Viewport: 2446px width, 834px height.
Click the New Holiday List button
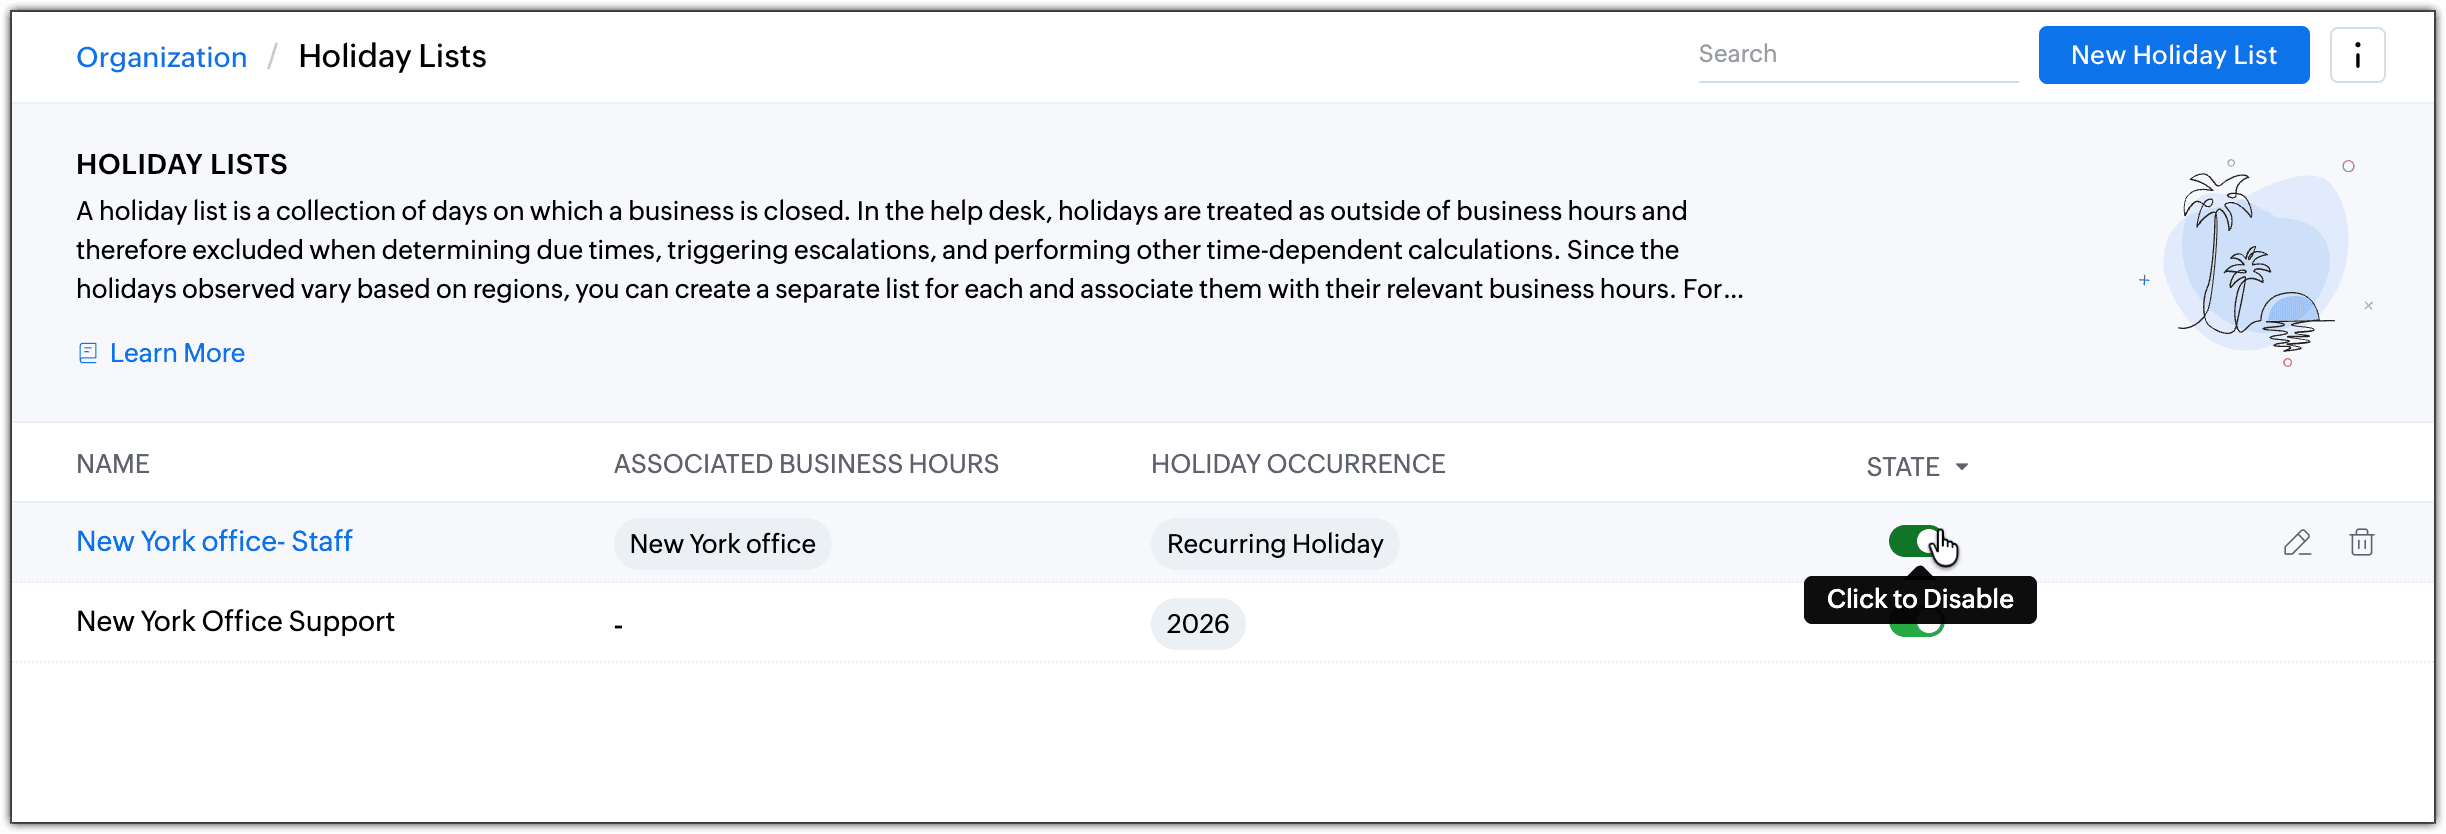(x=2173, y=55)
